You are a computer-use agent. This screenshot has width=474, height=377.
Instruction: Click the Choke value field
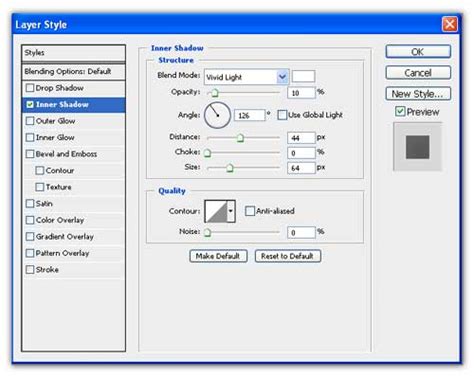coord(301,153)
